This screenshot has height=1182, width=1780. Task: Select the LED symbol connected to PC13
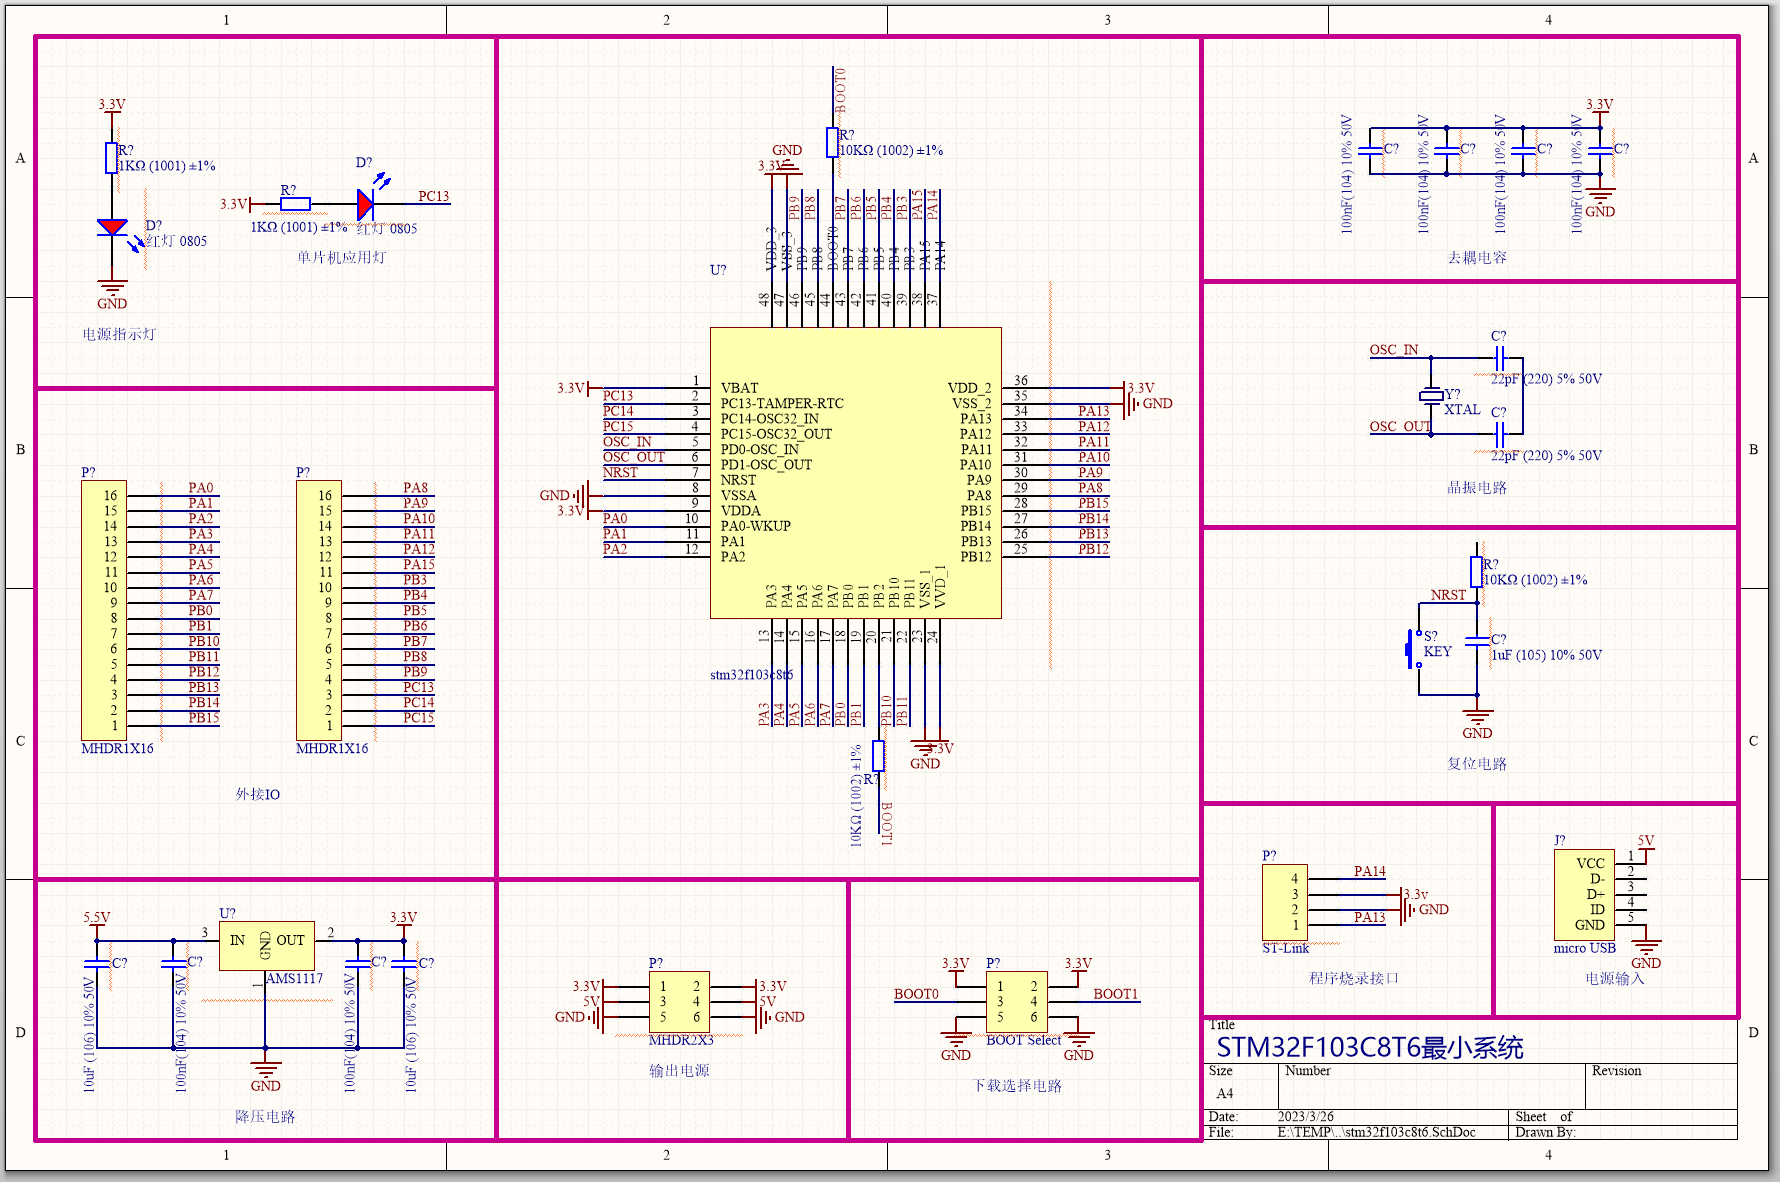366,204
